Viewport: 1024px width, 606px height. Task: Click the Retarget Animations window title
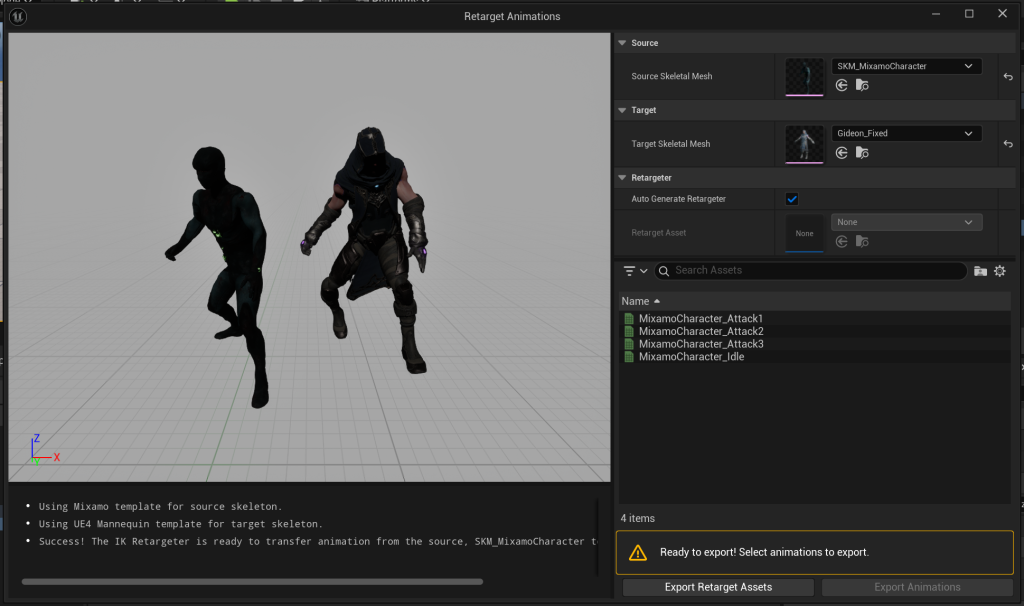512,16
